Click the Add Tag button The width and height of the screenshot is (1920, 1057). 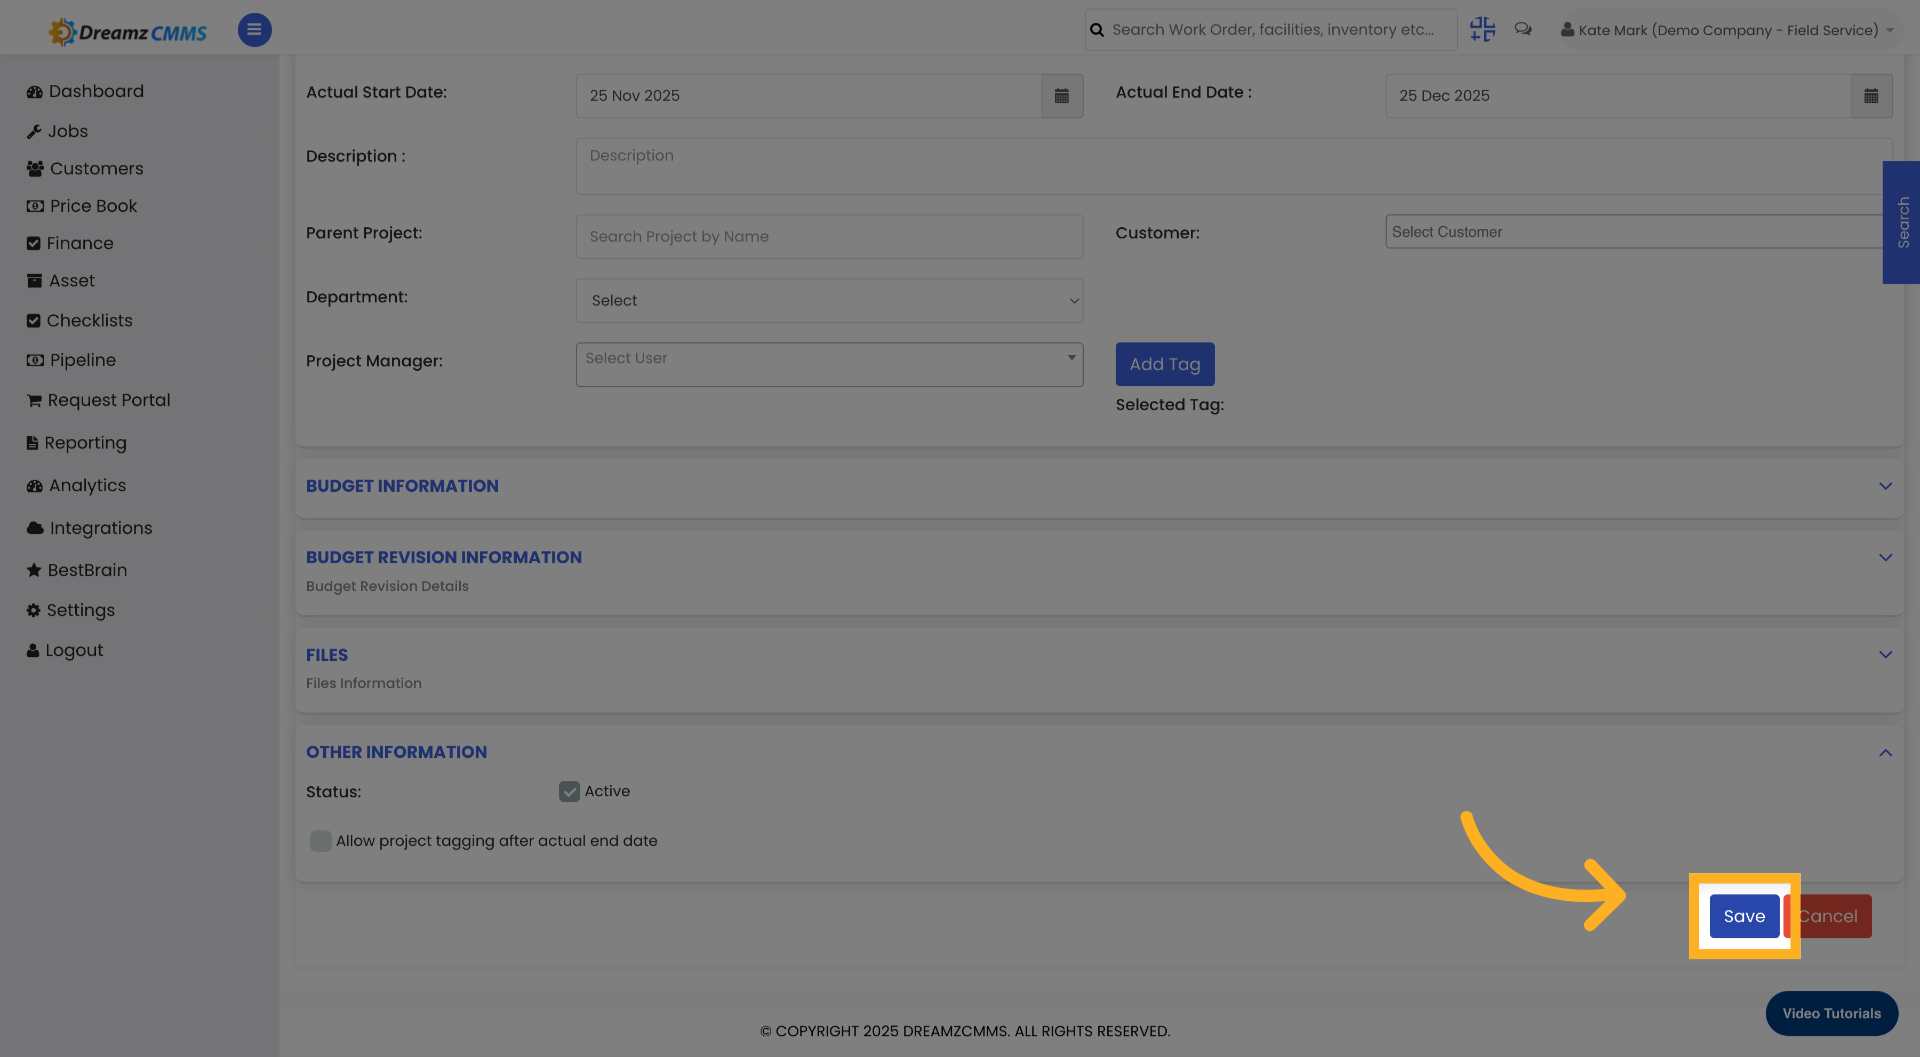[x=1165, y=364]
